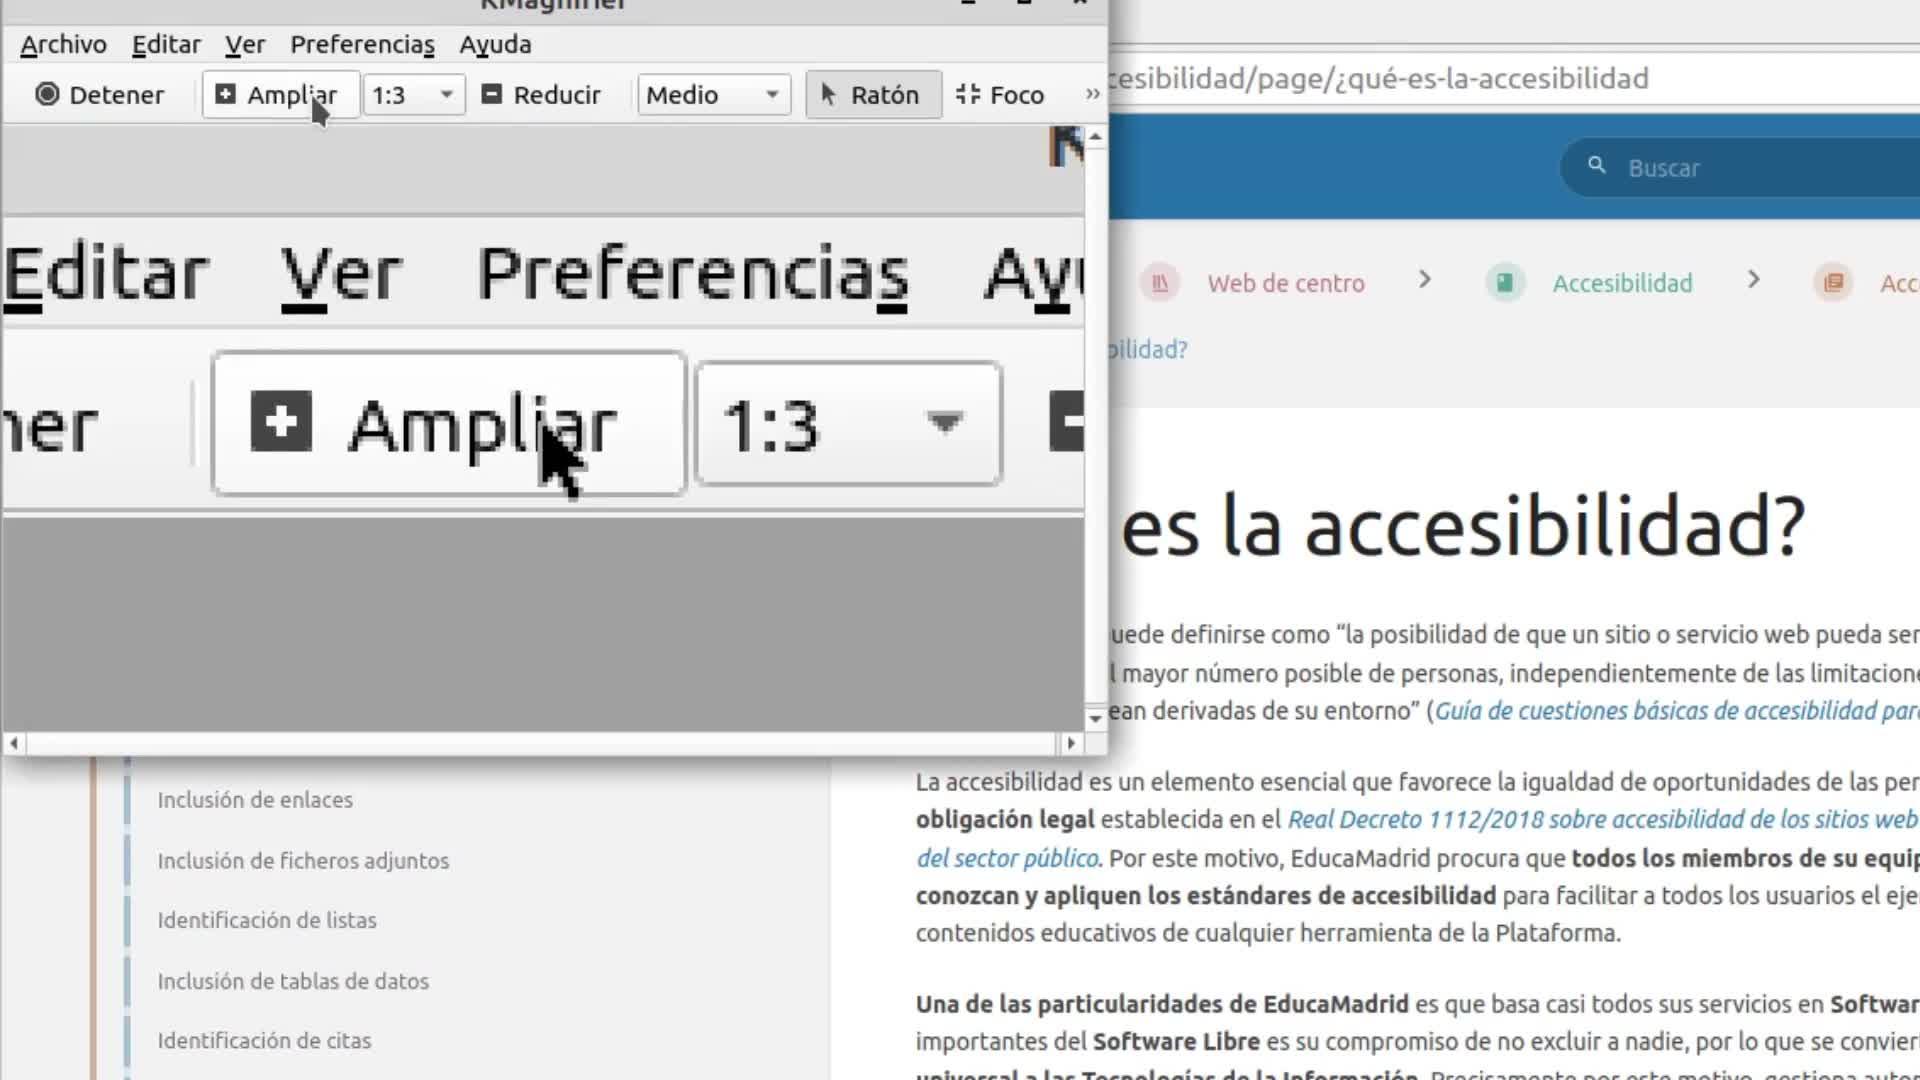Screen dimensions: 1920x1080
Task: Click the Web de centro breadcrumb icon
Action: point(1160,283)
